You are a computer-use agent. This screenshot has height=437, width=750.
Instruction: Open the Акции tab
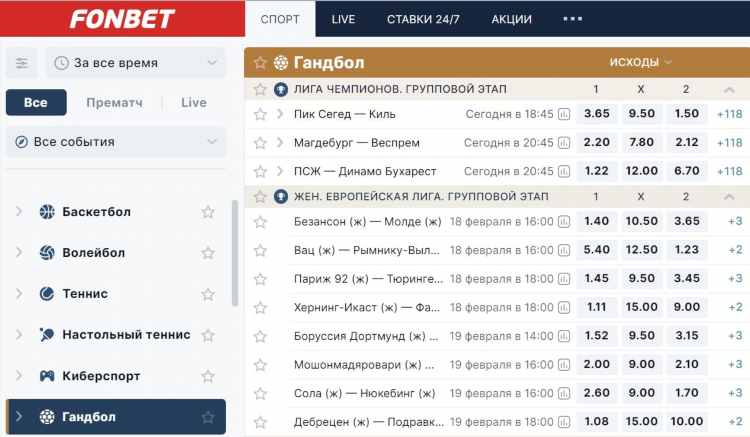511,19
